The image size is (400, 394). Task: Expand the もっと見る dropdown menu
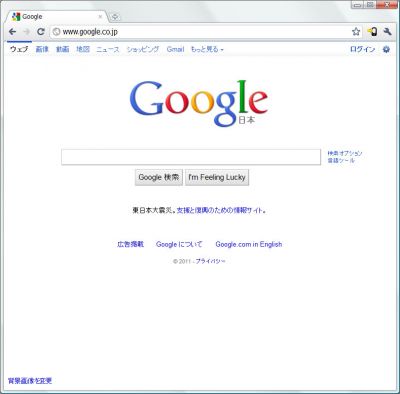pyautogui.click(x=207, y=49)
